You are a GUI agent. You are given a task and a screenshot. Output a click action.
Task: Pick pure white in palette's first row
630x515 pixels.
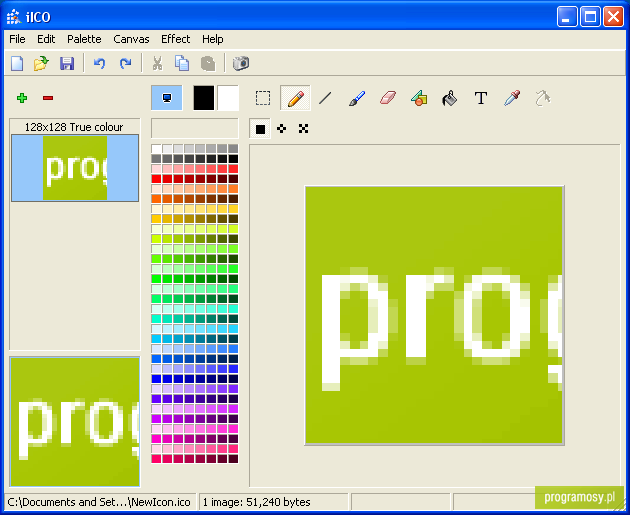(x=156, y=149)
